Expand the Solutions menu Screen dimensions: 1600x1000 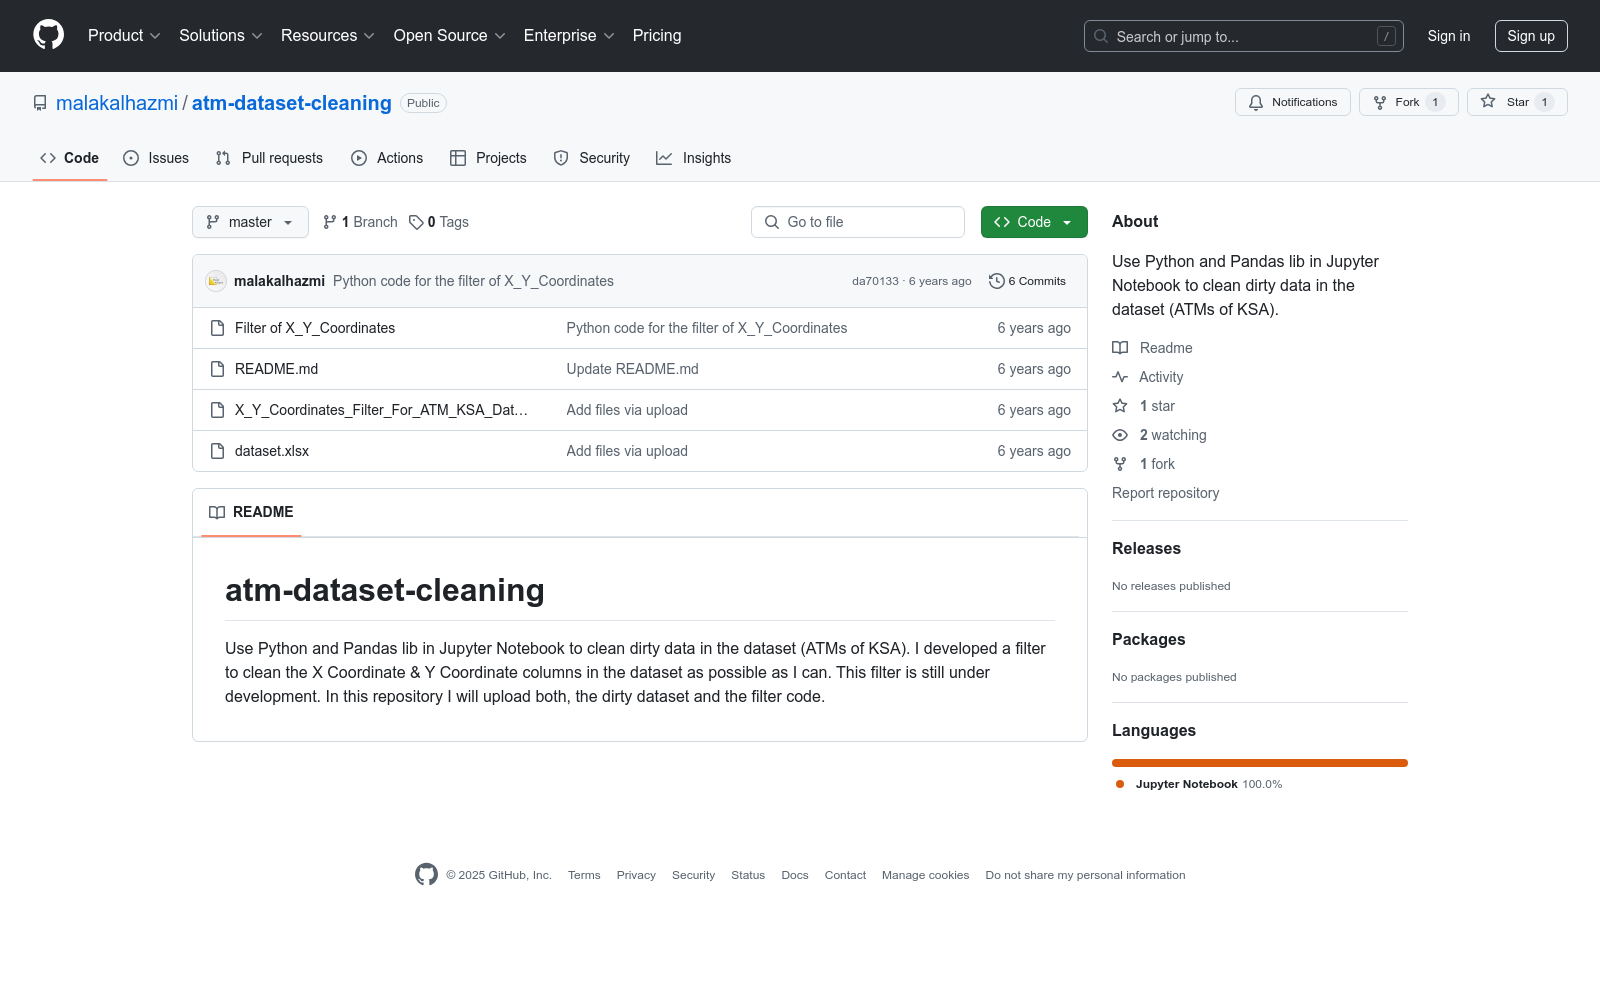[x=221, y=35]
